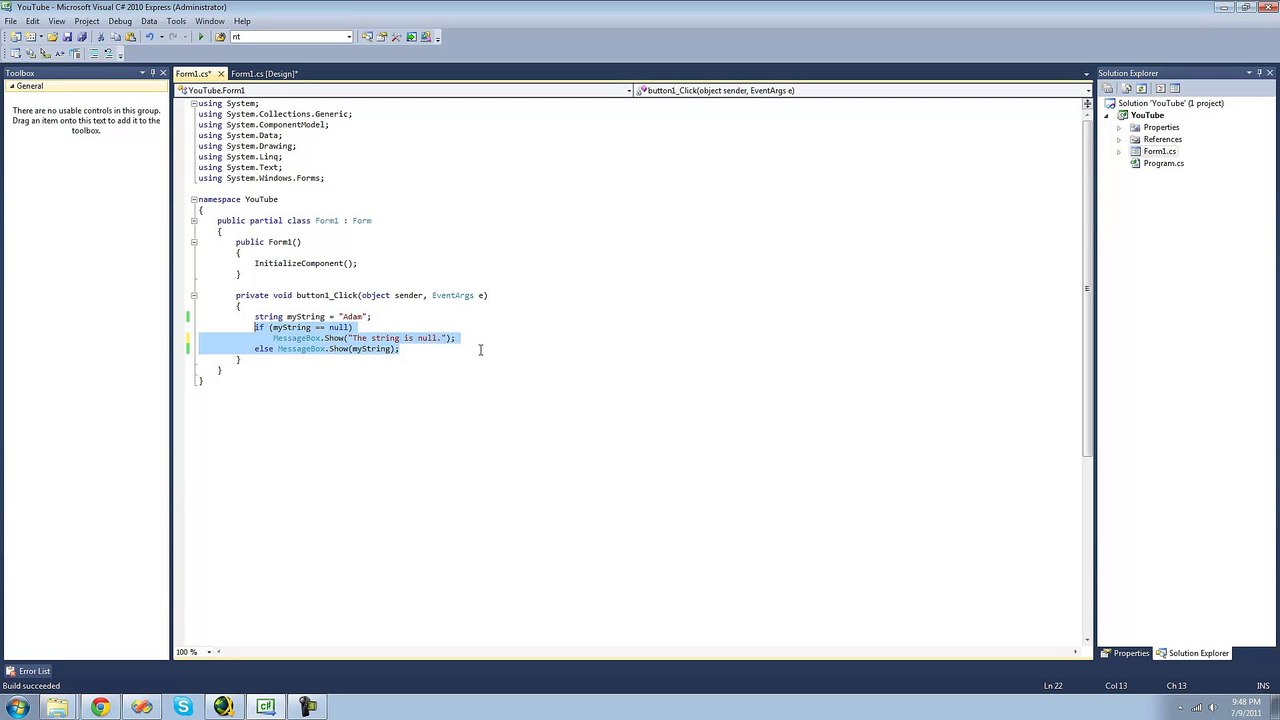Switch to the Form1.cs [Design] tab
Viewport: 1280px width, 720px height.
264,74
